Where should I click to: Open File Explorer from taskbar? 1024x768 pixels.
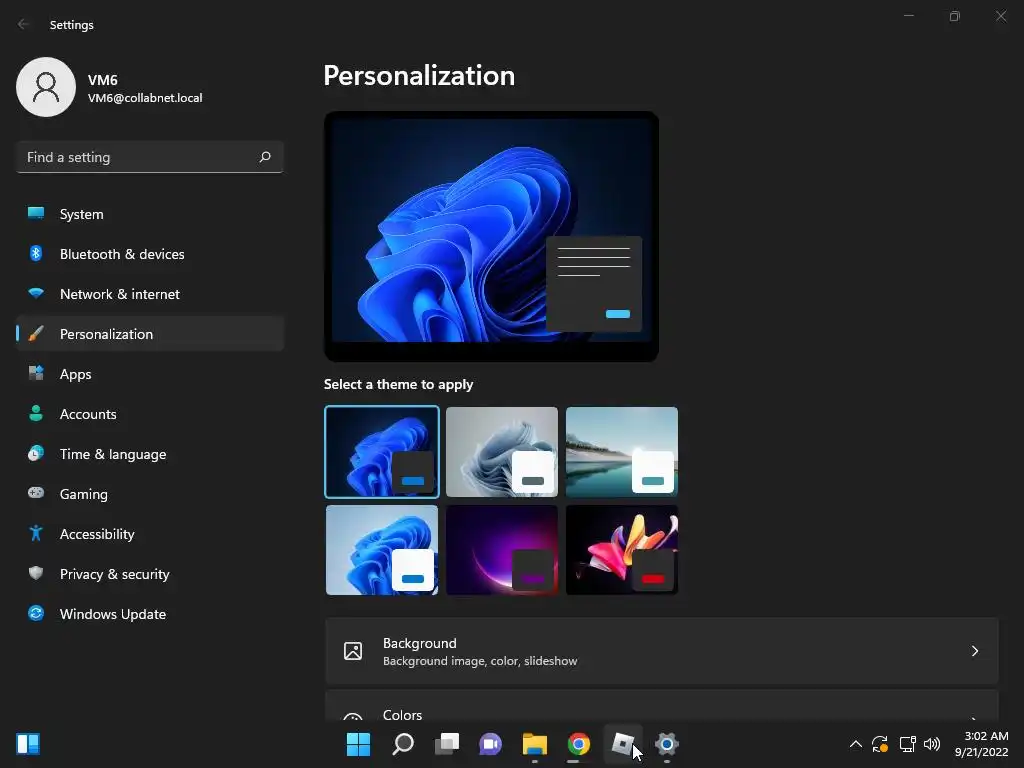[x=534, y=744]
